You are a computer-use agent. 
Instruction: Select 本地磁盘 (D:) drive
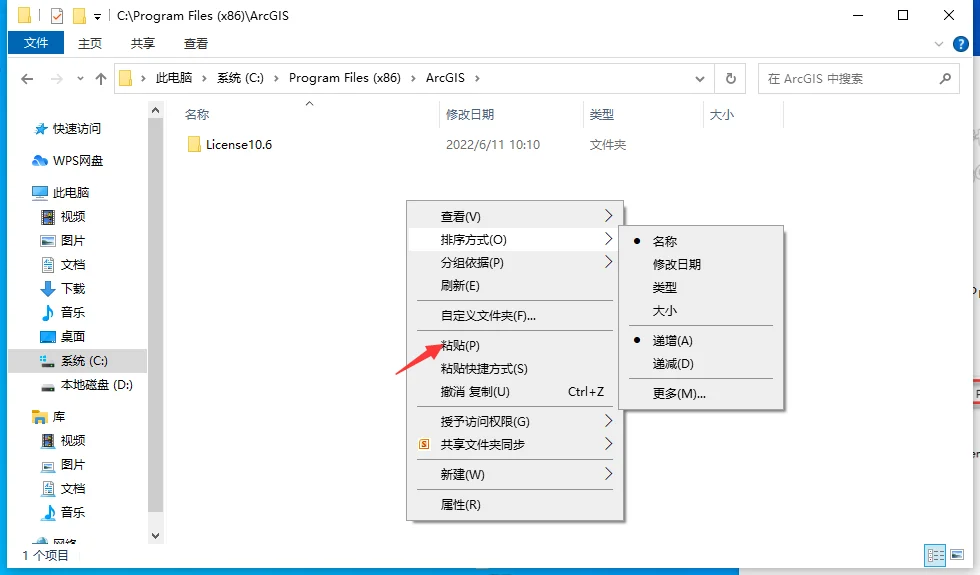point(87,385)
